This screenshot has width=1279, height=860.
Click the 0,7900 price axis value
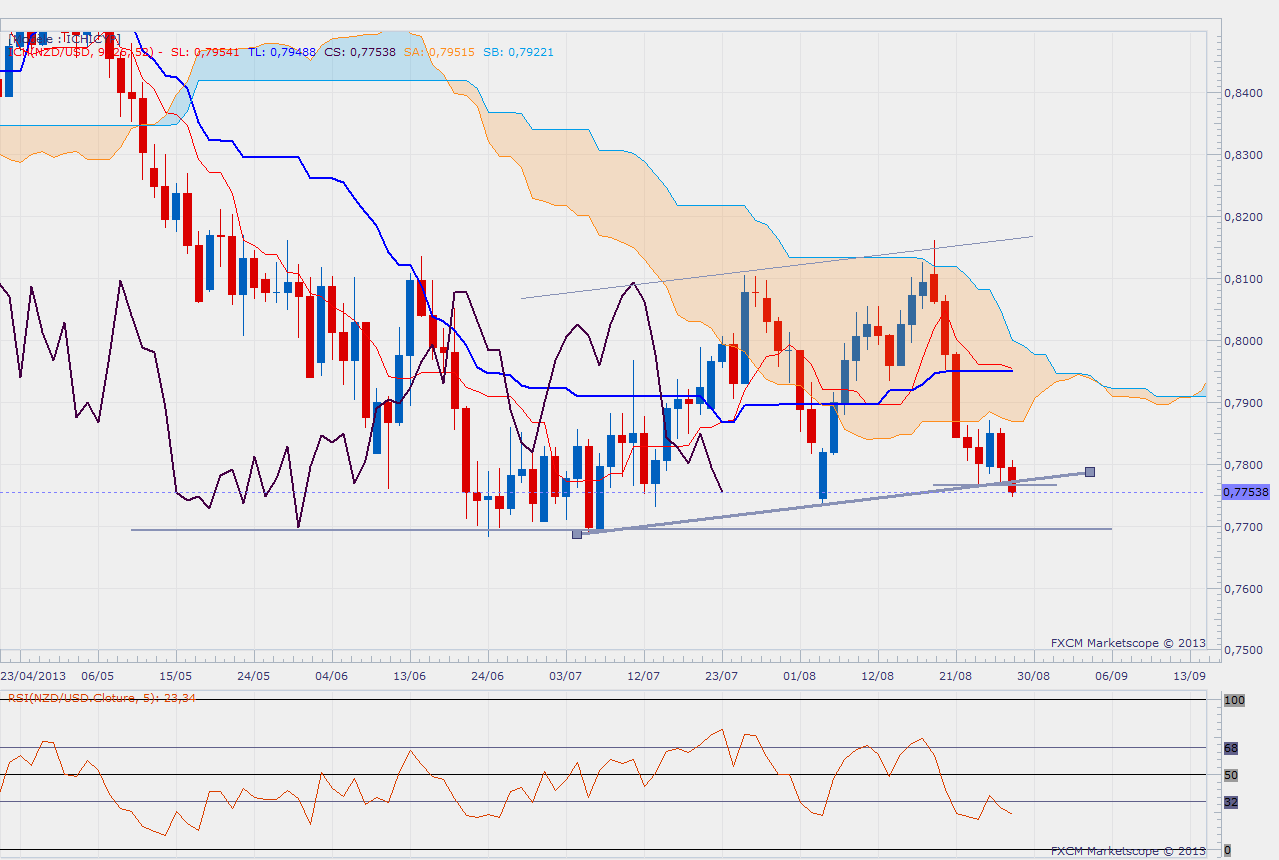1243,403
